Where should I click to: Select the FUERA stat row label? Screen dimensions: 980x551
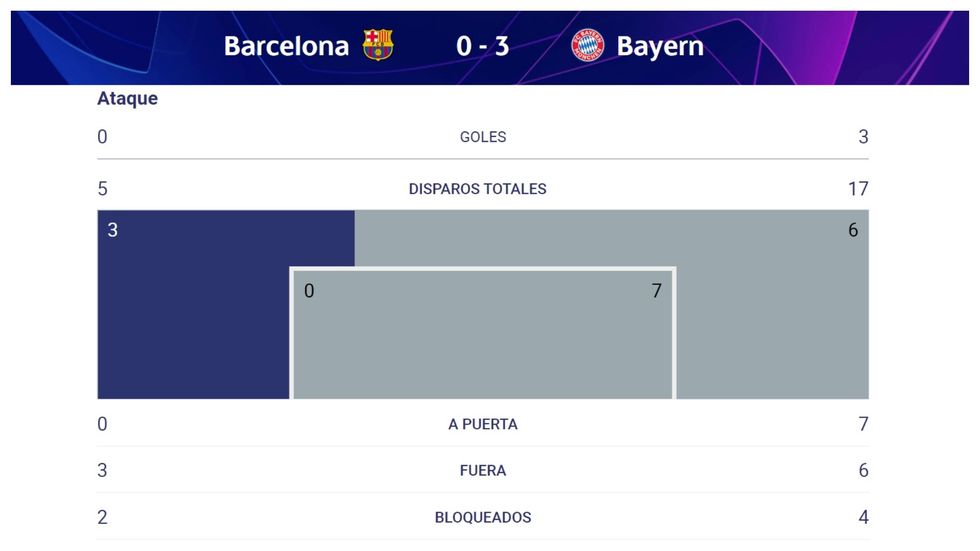click(x=483, y=470)
